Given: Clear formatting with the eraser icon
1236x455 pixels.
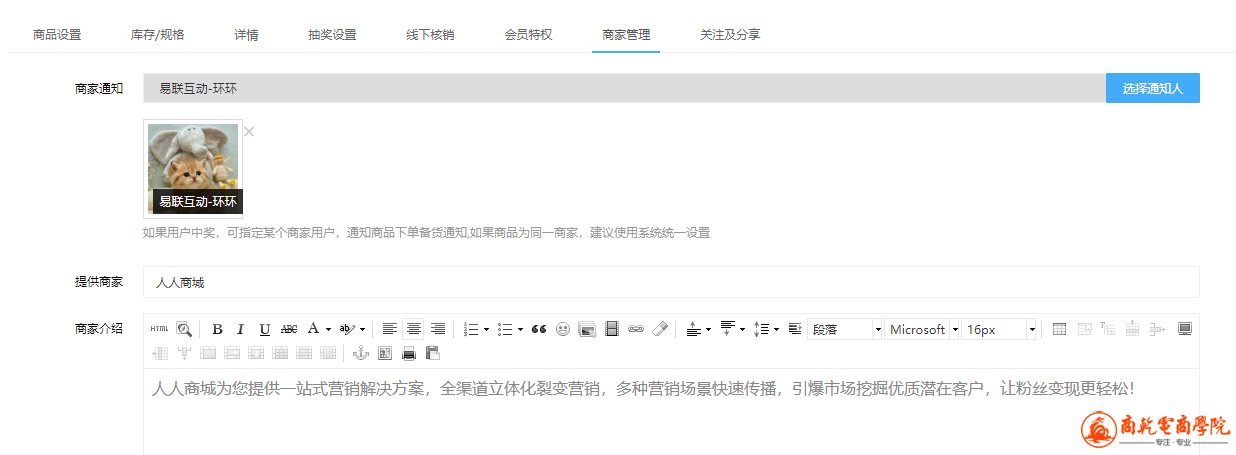Looking at the screenshot, I should coord(659,329).
